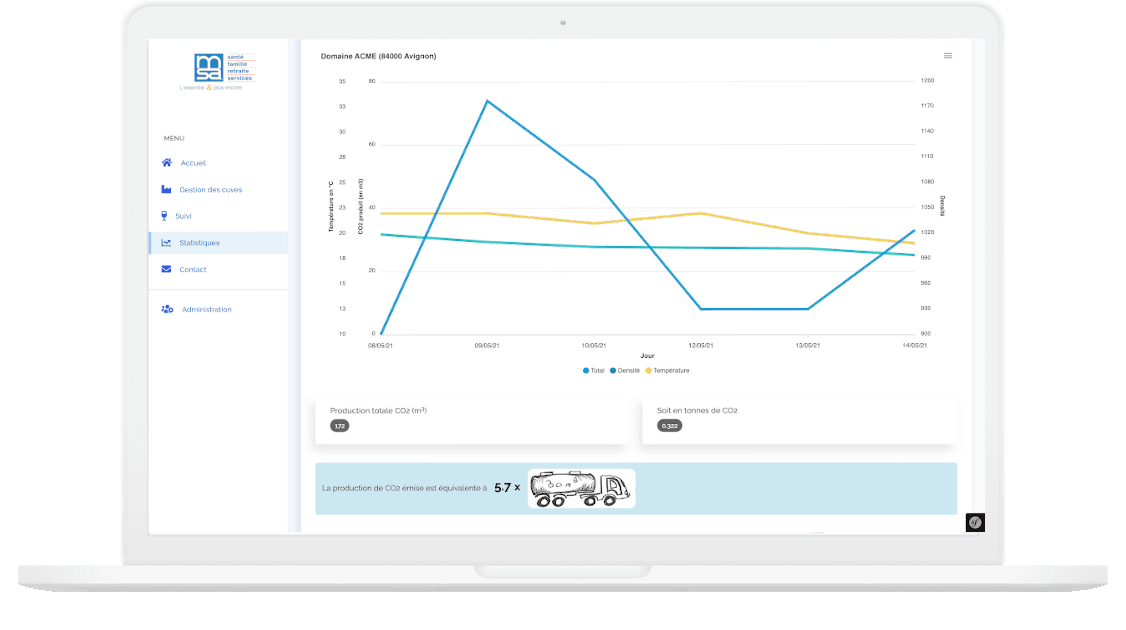Click the Suivi wine glass icon
Viewport: 1126px width, 630px height.
165,216
